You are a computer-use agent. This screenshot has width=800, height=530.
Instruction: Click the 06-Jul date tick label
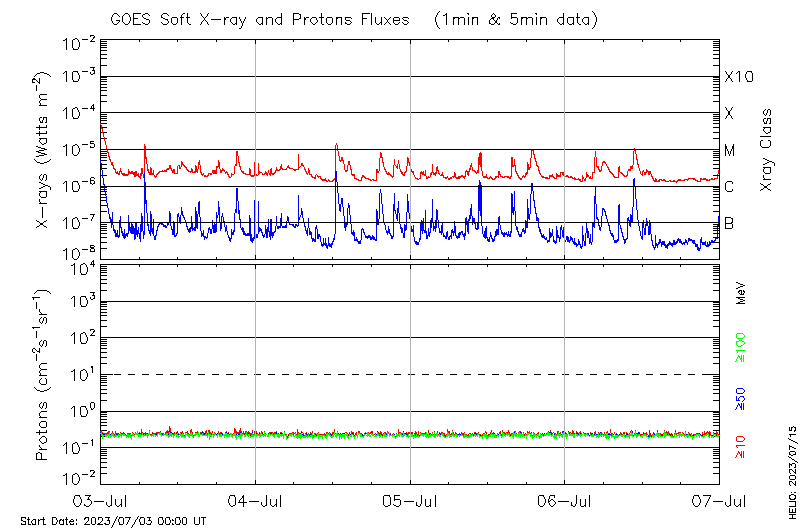pyautogui.click(x=564, y=499)
